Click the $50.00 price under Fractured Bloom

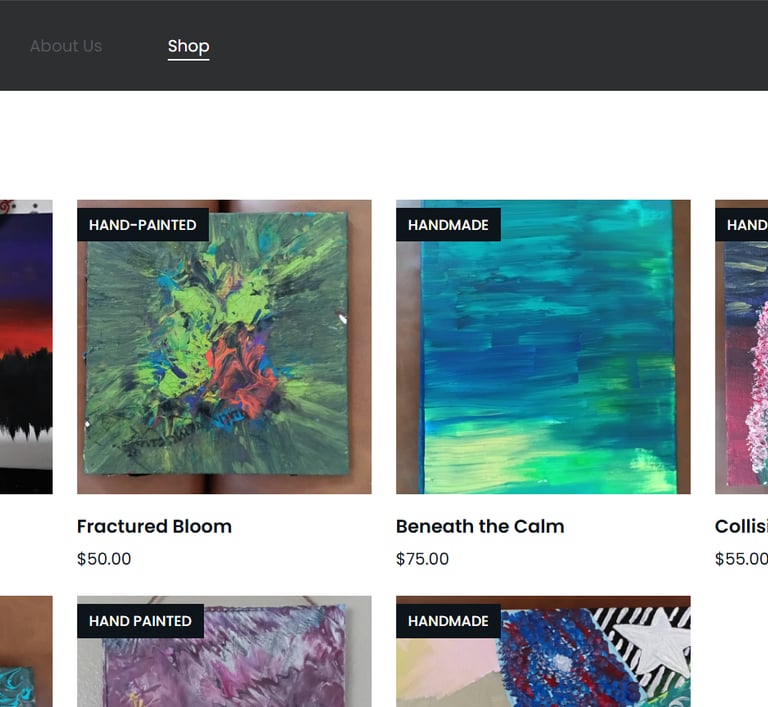point(104,559)
